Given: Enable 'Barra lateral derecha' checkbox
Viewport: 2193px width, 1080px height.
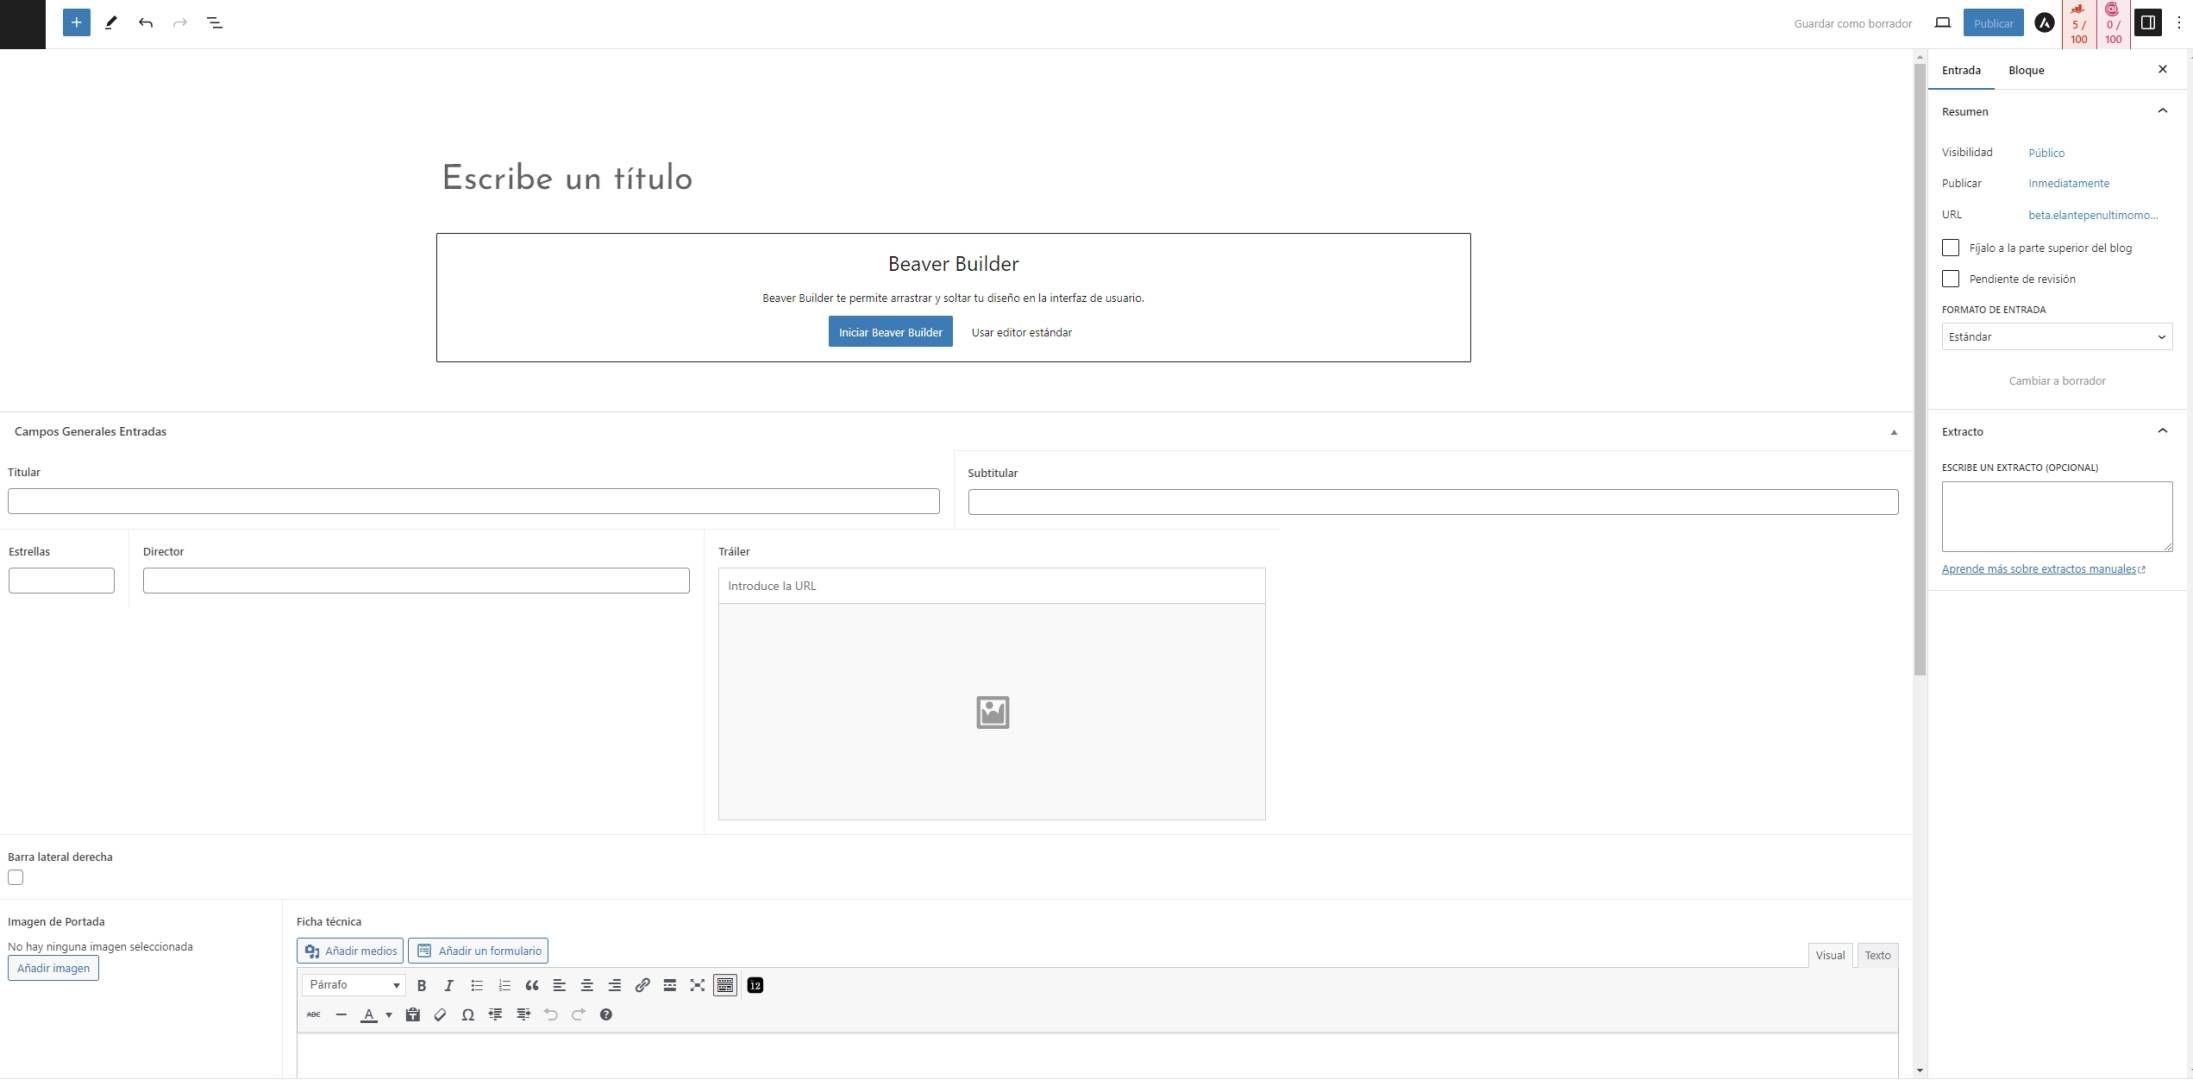Looking at the screenshot, I should tap(16, 877).
